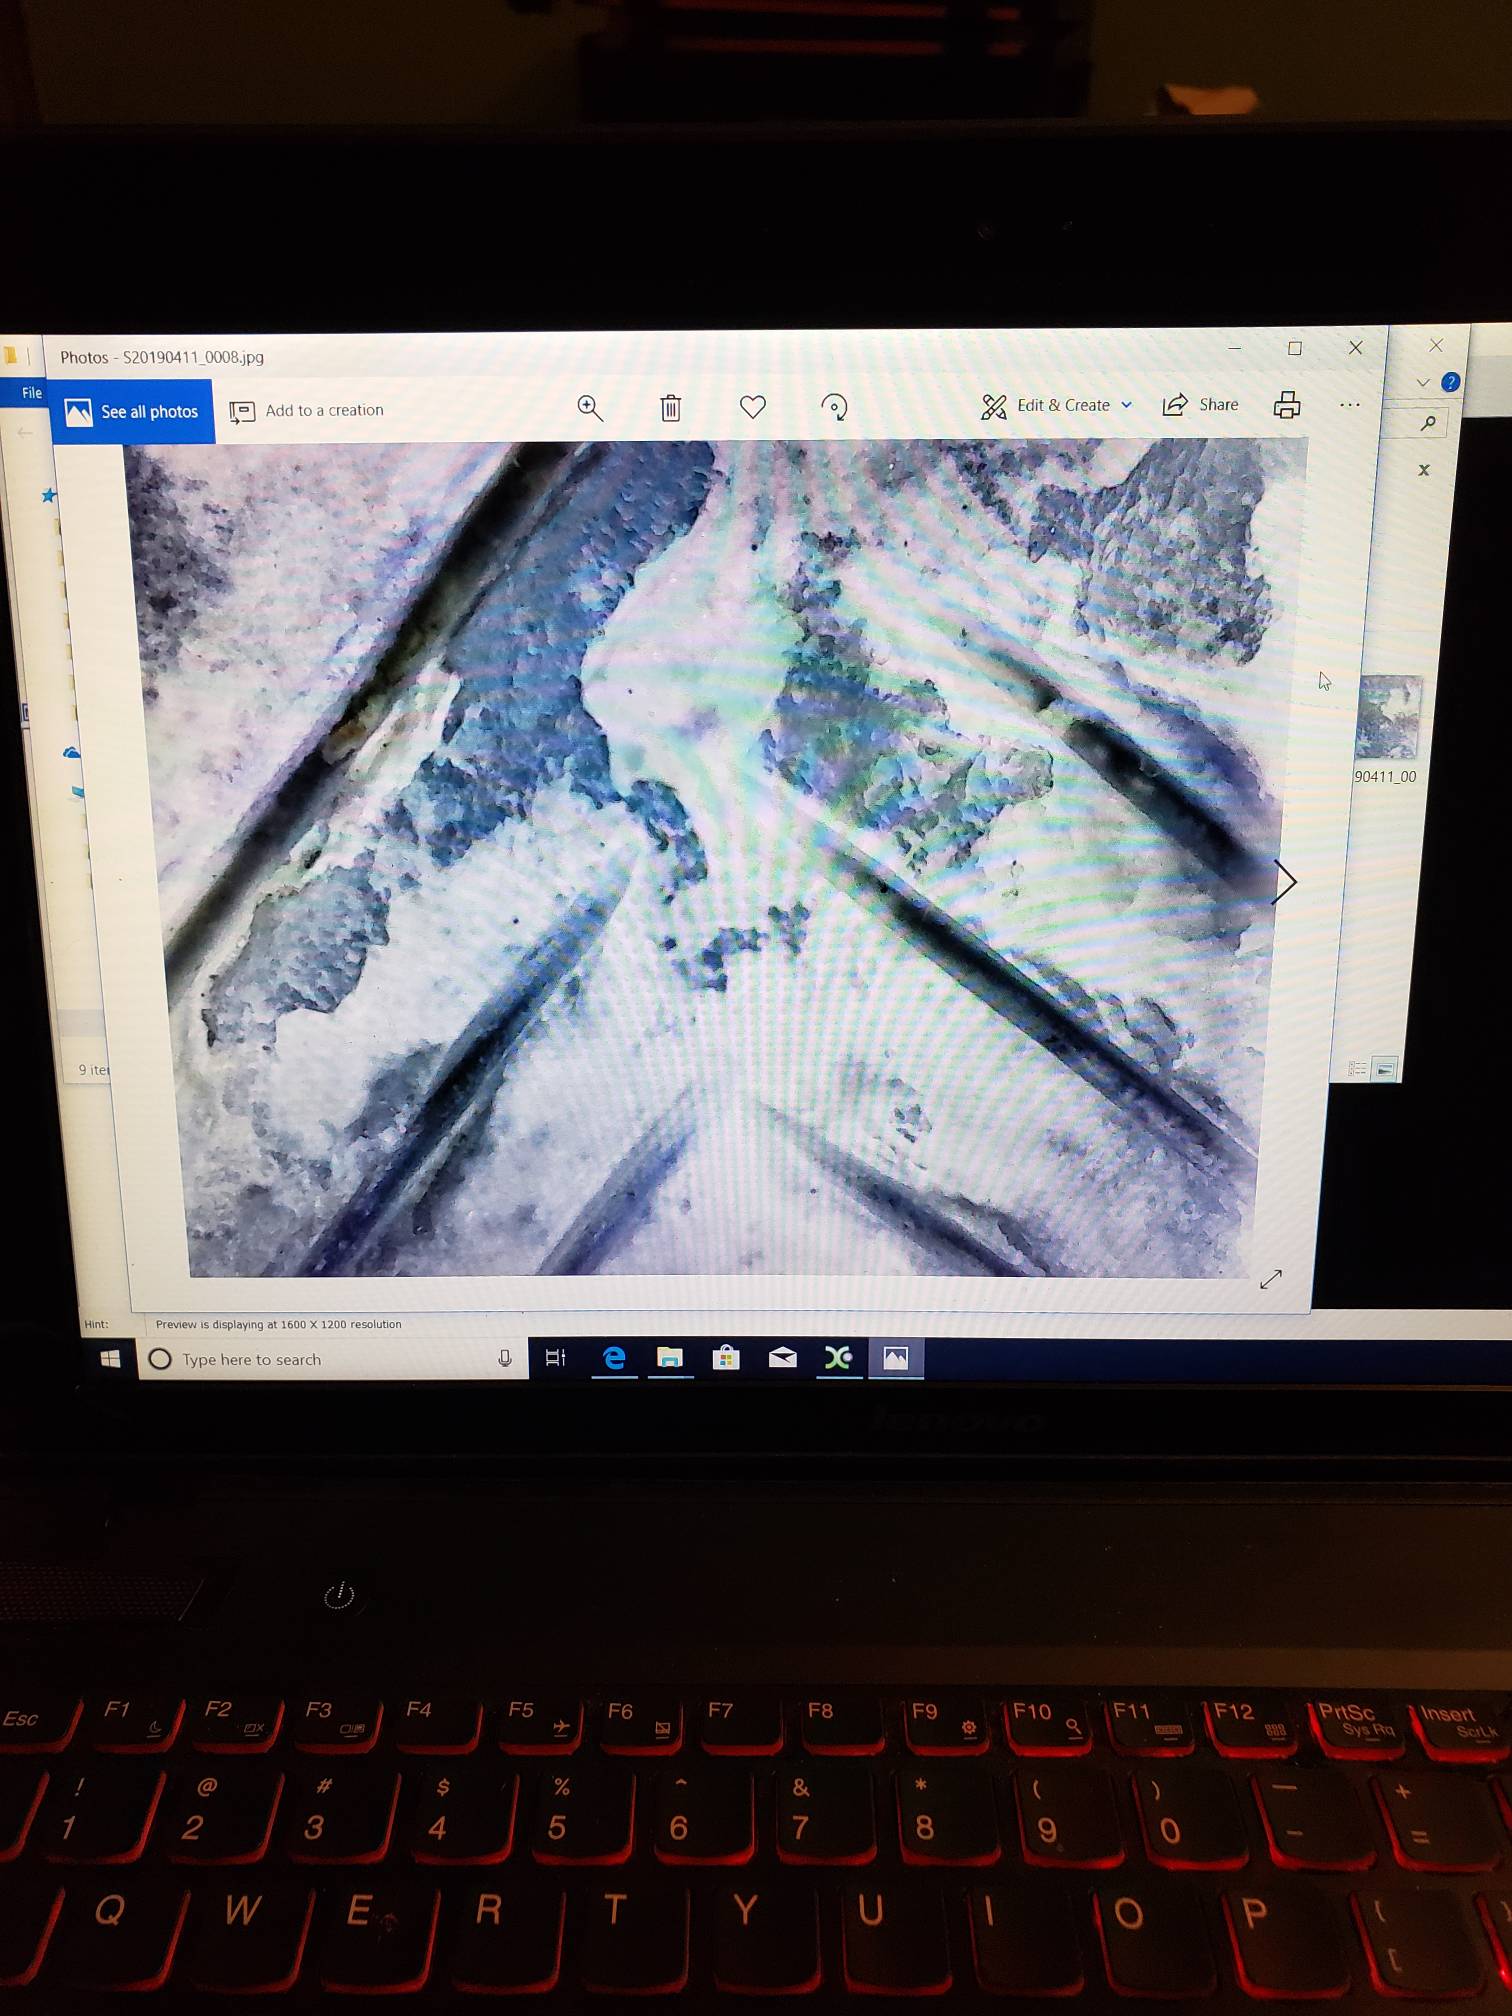Click the Quick access star in File Explorer
Image resolution: width=1512 pixels, height=2016 pixels.
click(48, 495)
